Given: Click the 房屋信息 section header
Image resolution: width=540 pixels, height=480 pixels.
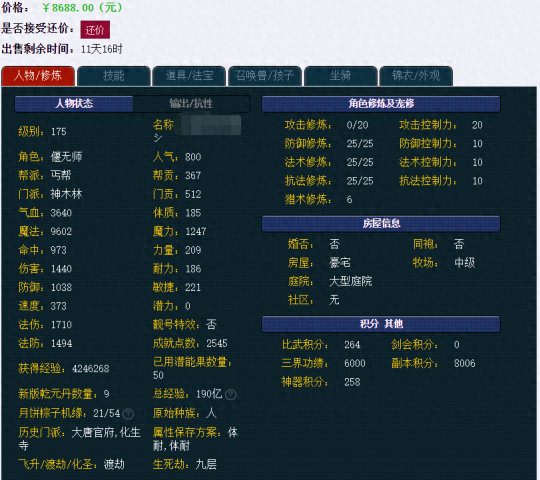Looking at the screenshot, I should pyautogui.click(x=381, y=223).
